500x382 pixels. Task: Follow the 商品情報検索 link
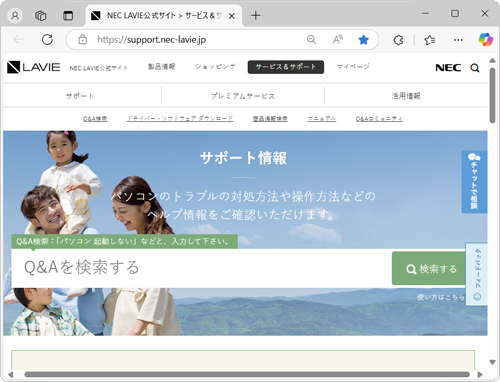pos(270,119)
